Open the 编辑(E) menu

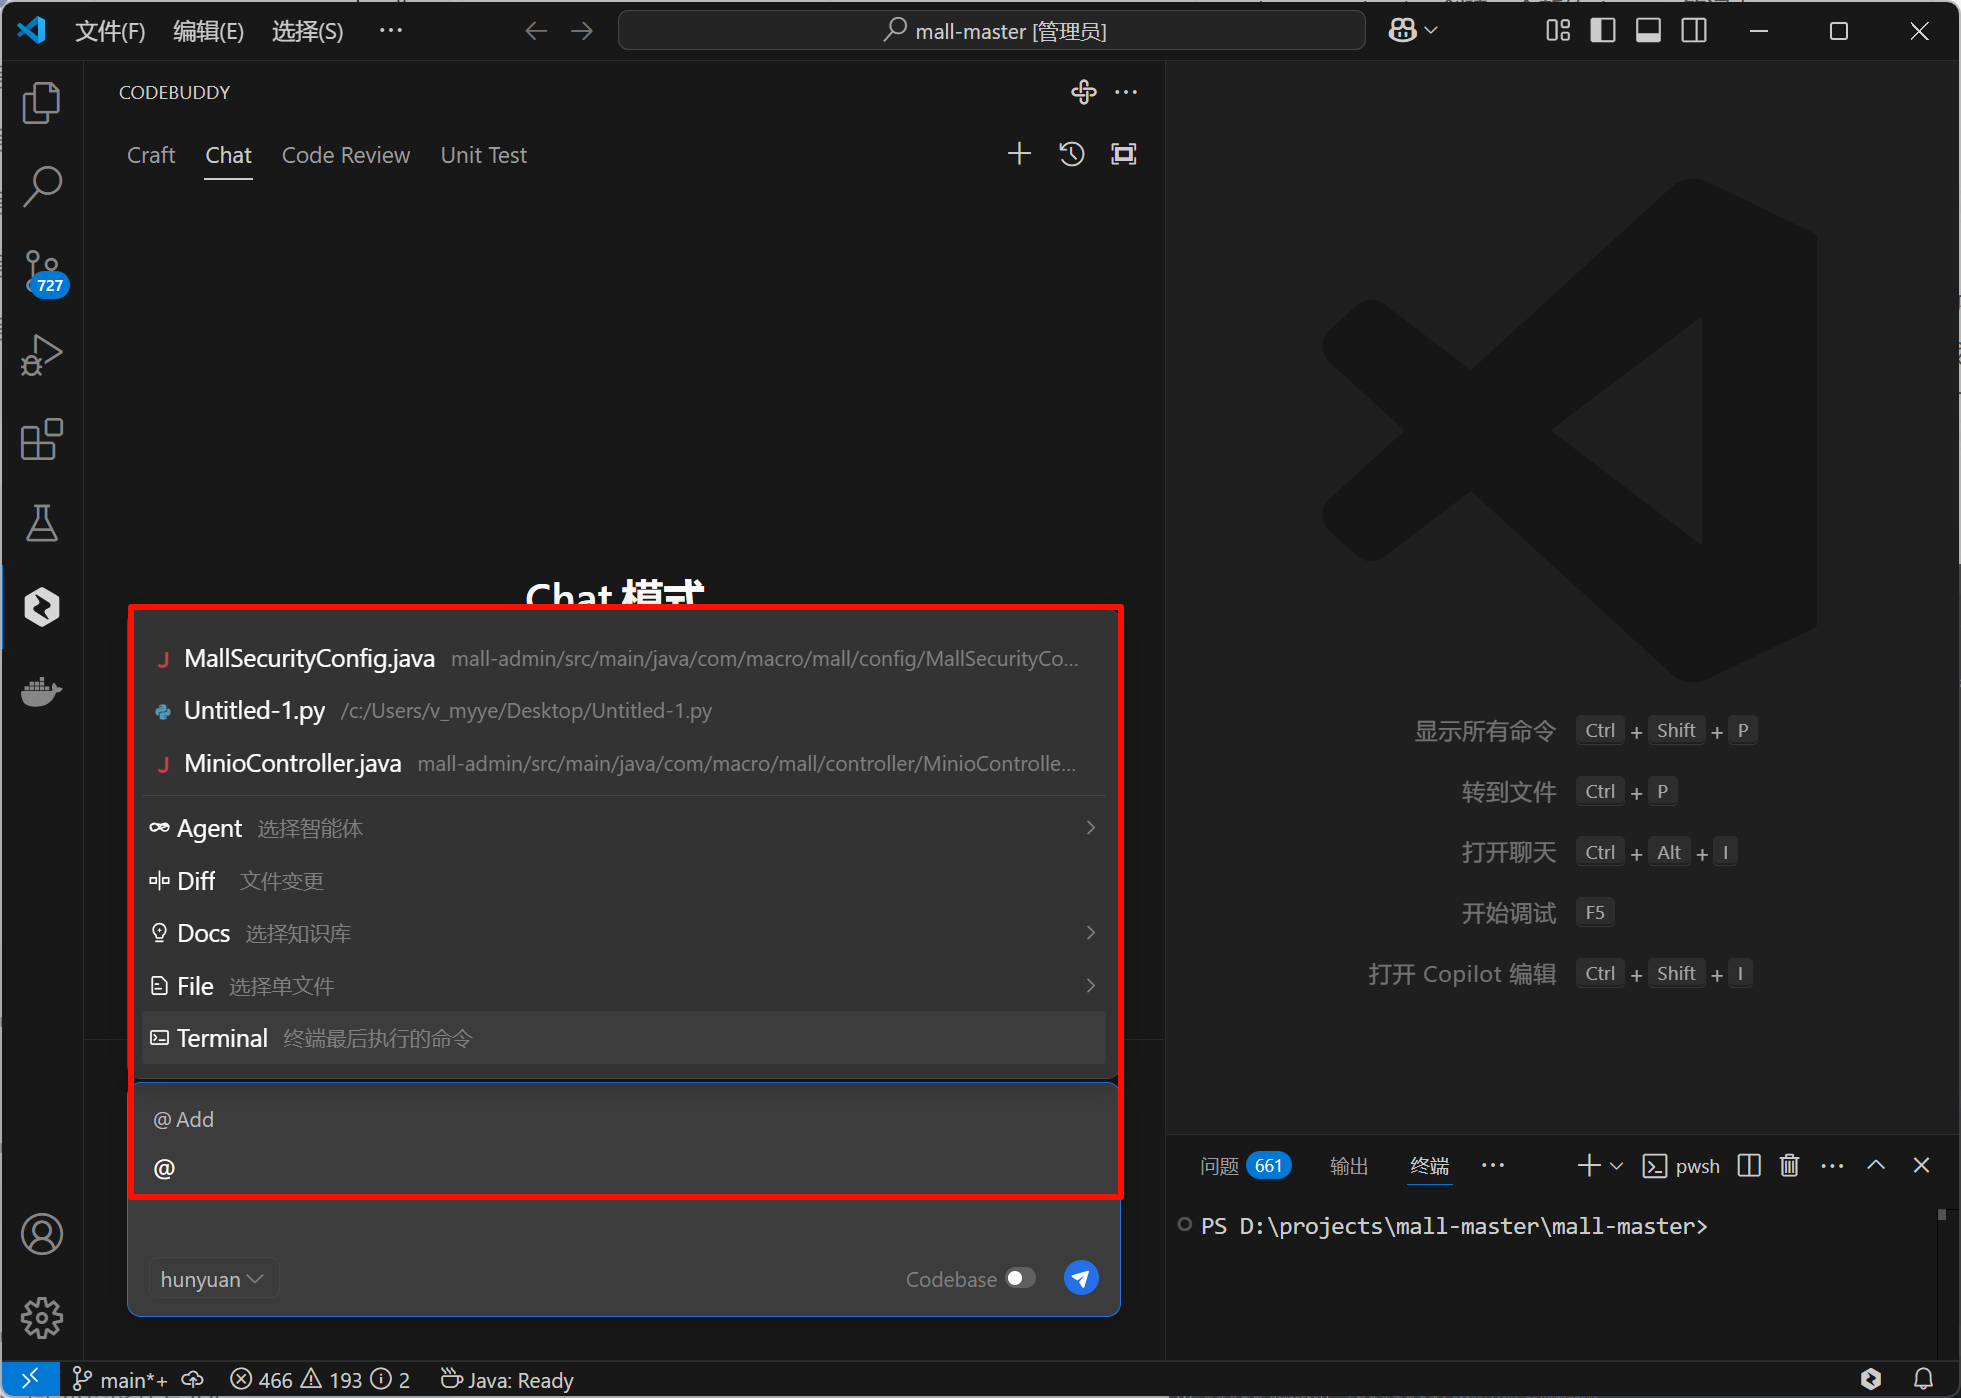[x=208, y=31]
